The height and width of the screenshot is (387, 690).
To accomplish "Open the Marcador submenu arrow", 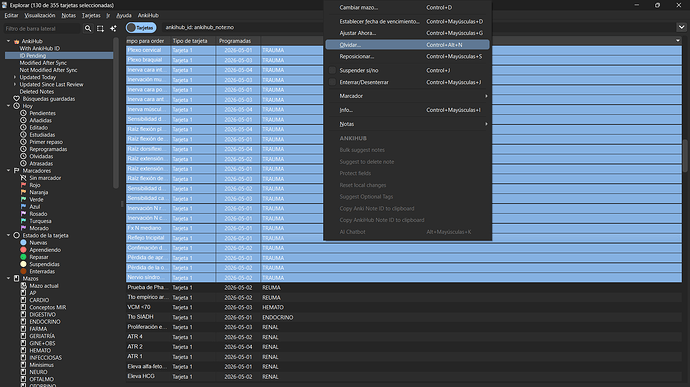I will [486, 96].
